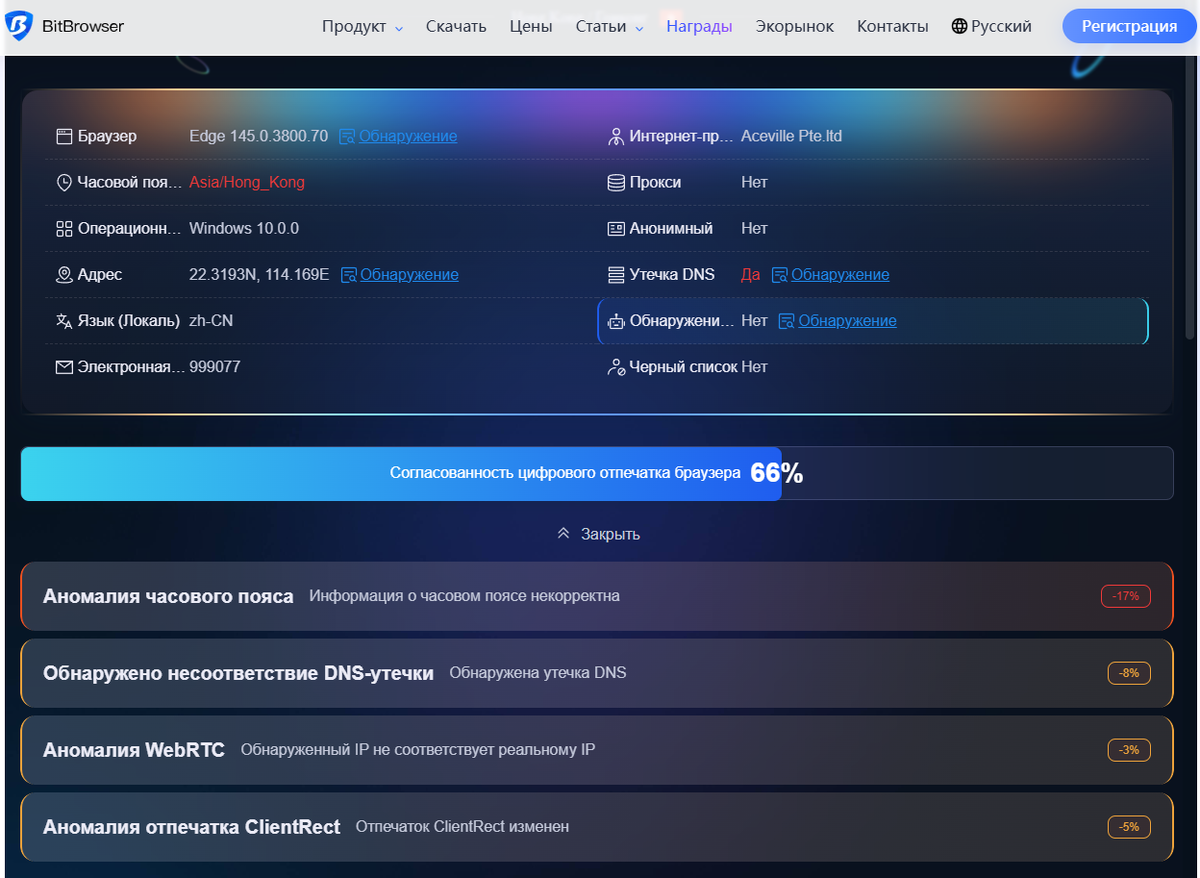Image resolution: width=1200 pixels, height=878 pixels.
Task: Select the Edge 145.0.3800.70 version text
Action: click(x=259, y=136)
